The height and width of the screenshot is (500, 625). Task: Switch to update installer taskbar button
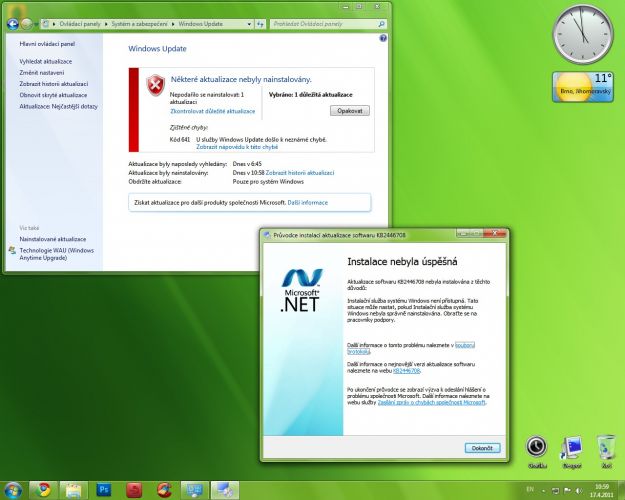(225, 490)
